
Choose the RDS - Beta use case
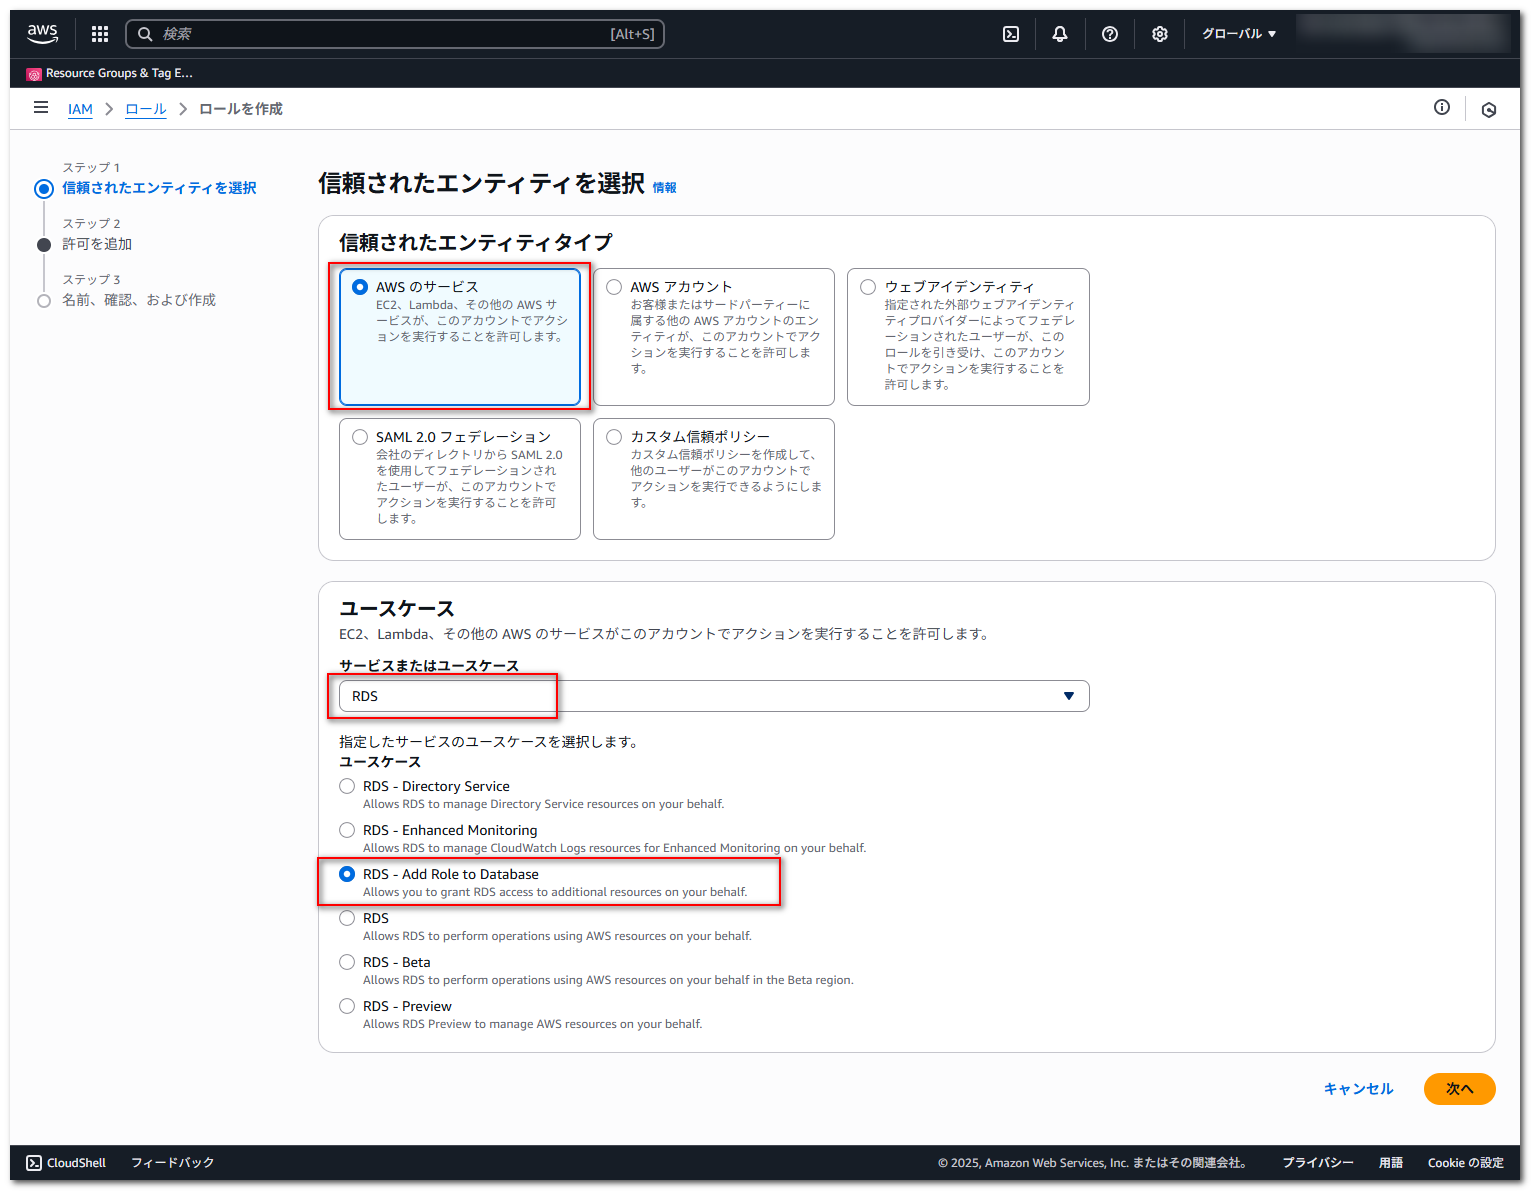click(x=347, y=962)
